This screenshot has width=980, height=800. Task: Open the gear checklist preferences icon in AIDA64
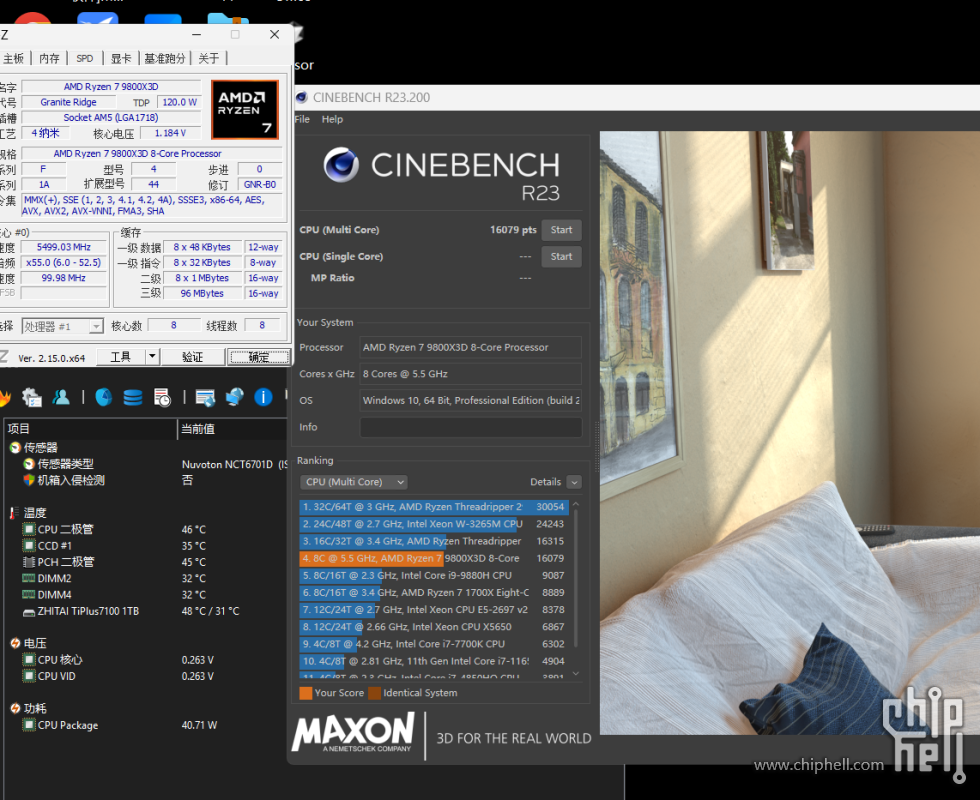pyautogui.click(x=31, y=398)
